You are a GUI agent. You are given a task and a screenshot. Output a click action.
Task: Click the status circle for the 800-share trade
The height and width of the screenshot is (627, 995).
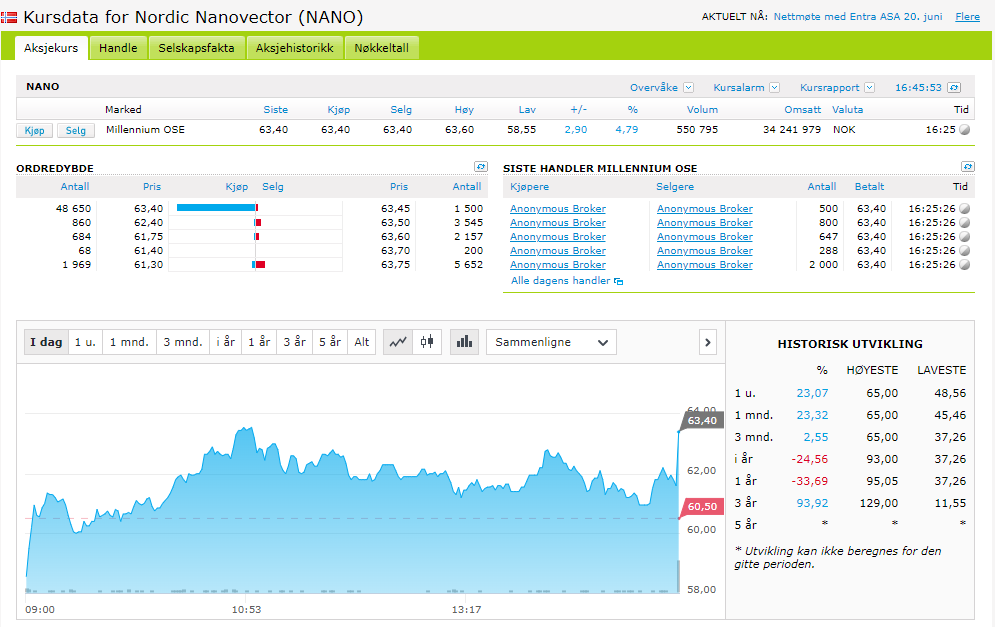tap(965, 222)
